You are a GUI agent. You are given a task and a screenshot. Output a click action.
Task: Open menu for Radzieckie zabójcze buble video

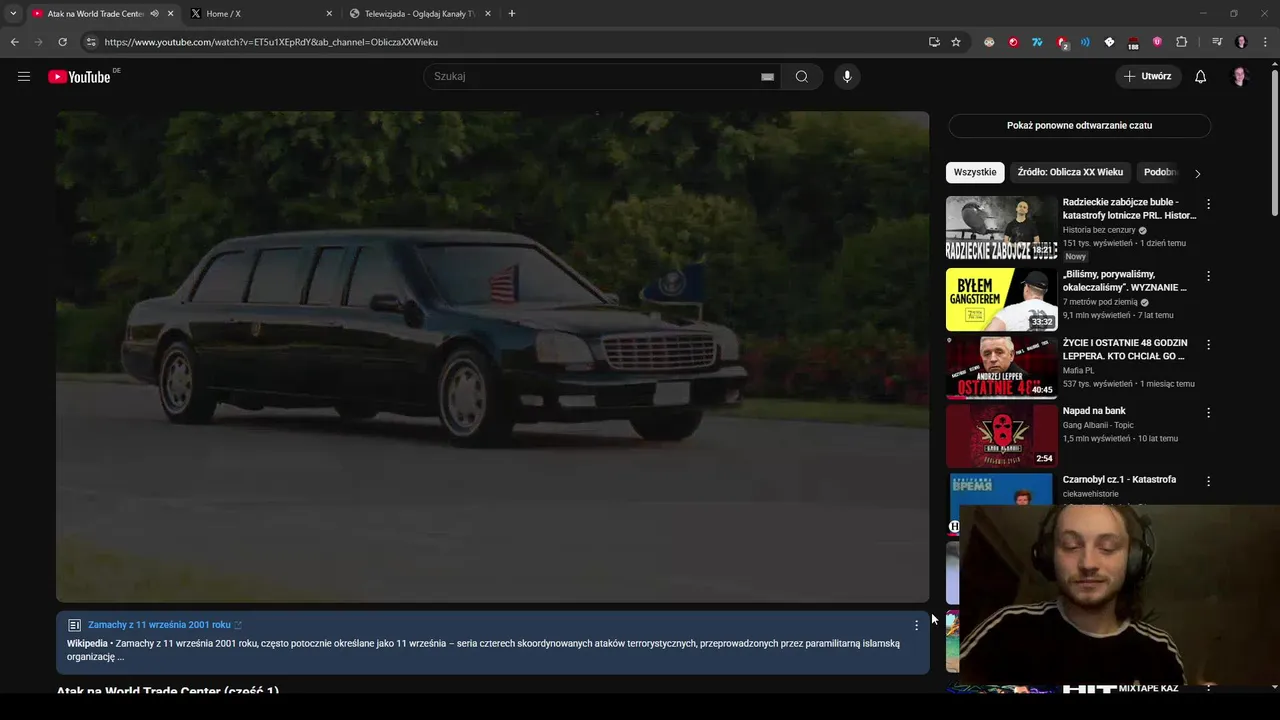(1208, 204)
